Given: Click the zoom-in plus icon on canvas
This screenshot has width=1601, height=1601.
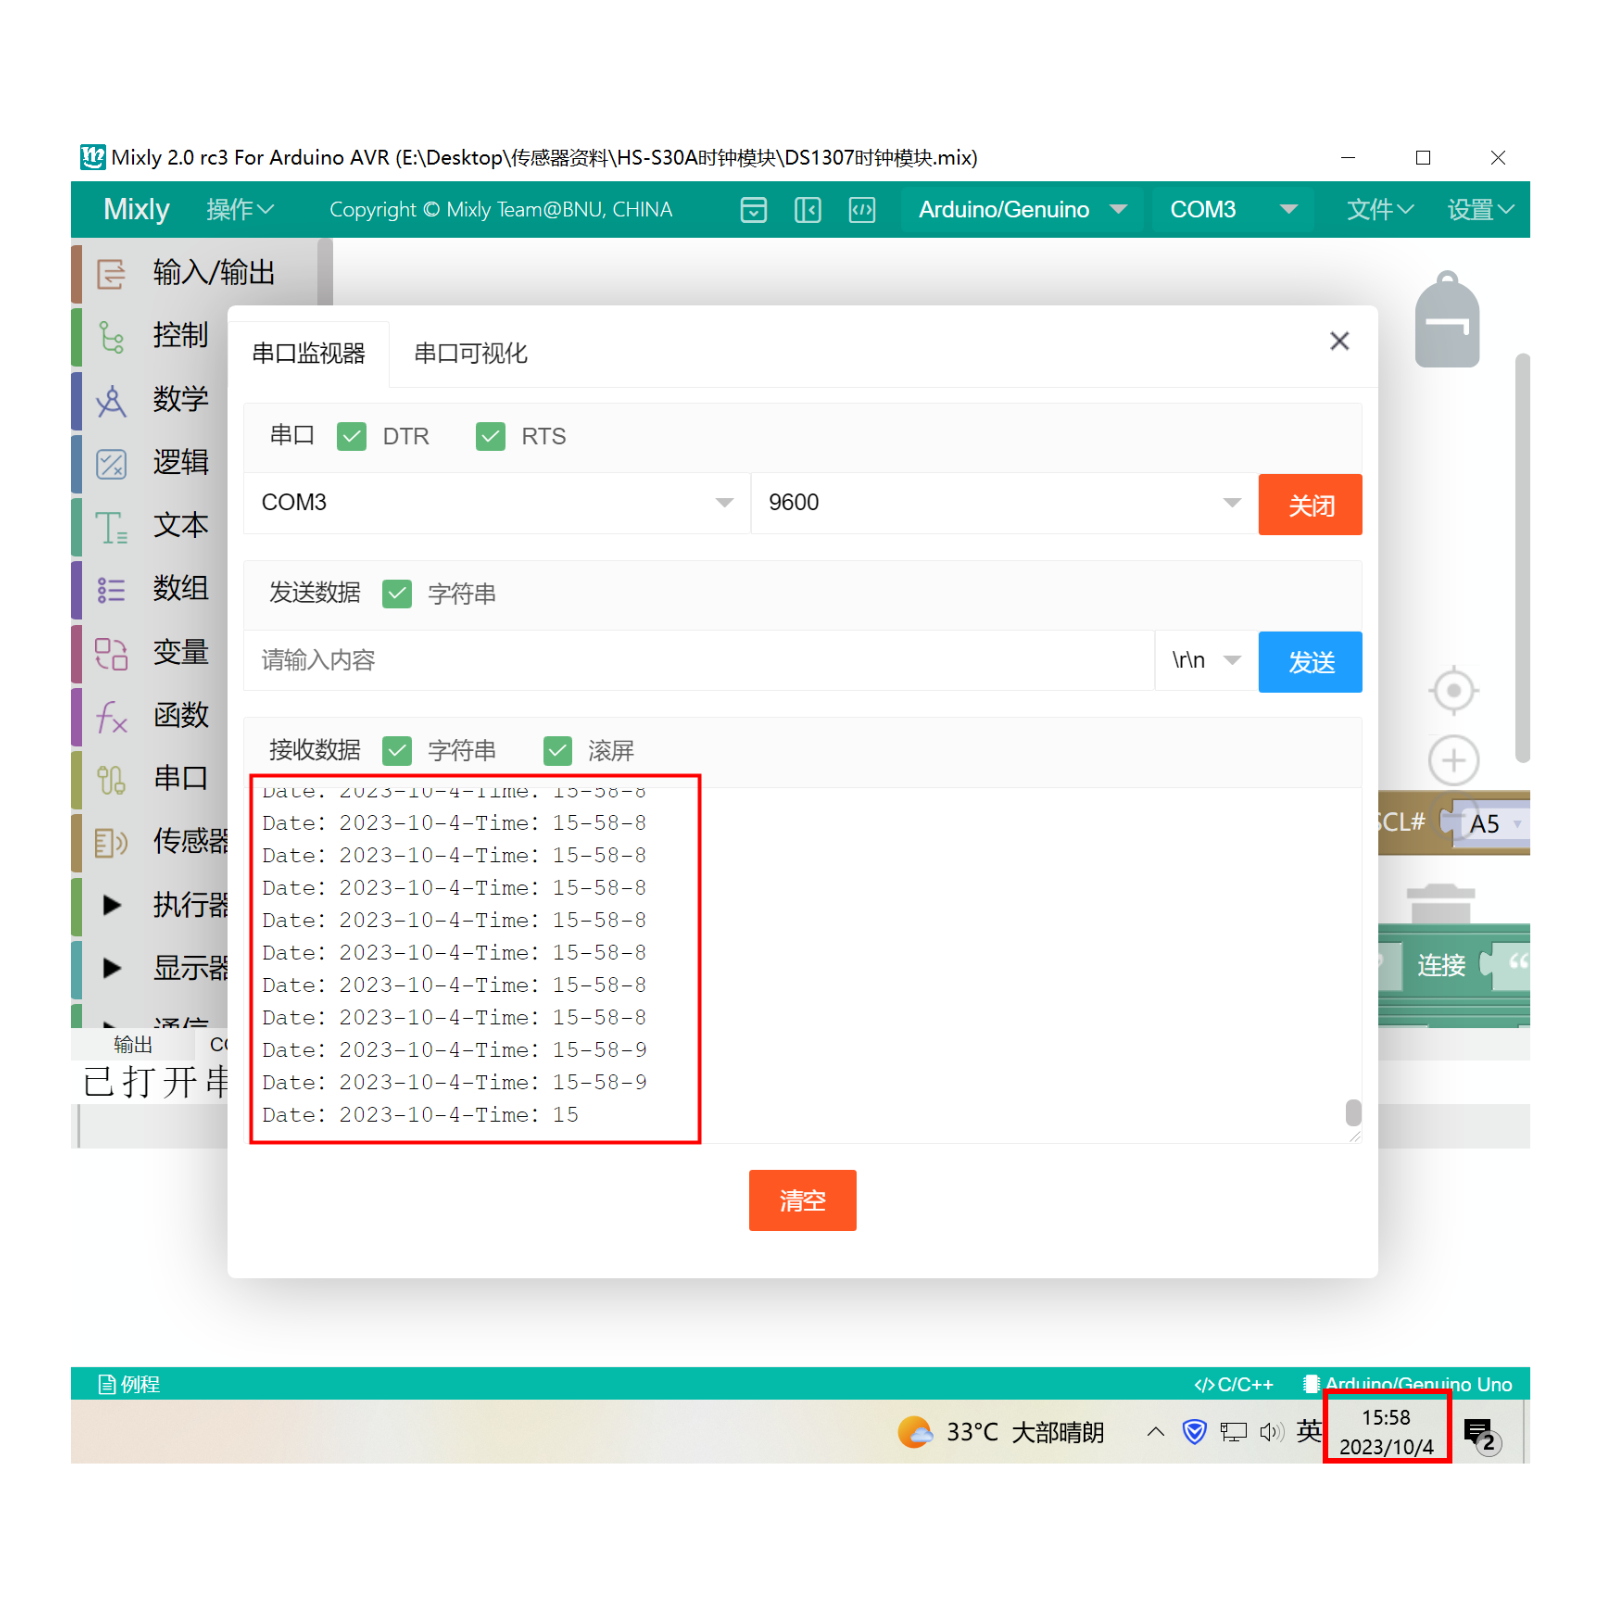Looking at the screenshot, I should (x=1453, y=760).
